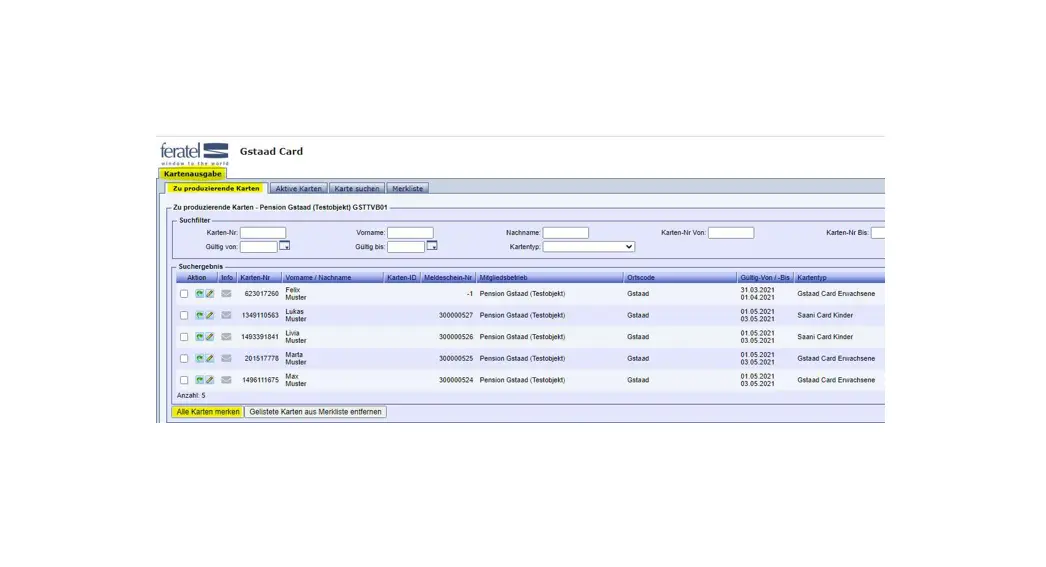The image size is (1046, 567).
Task: Open the Kartenausgabe main tab
Action: pyautogui.click(x=192, y=173)
